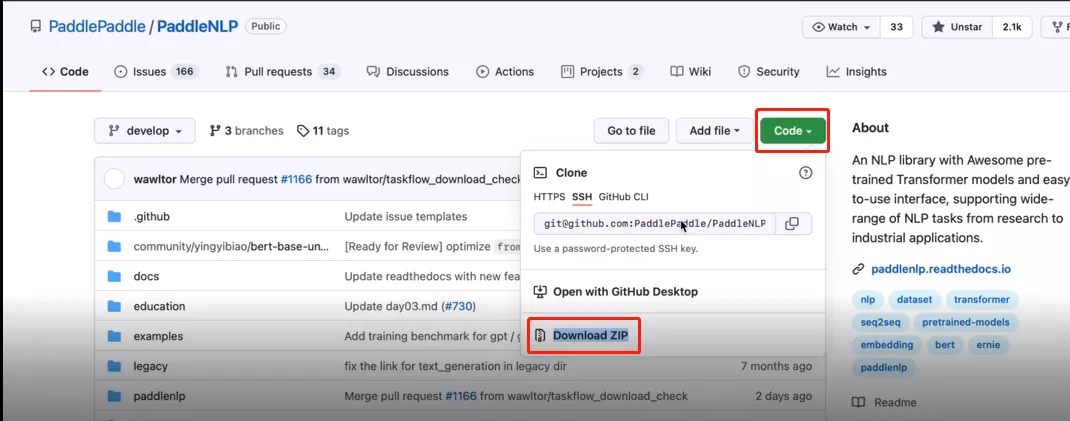The width and height of the screenshot is (1070, 421).
Task: Click the embedding topic tag
Action: click(886, 345)
